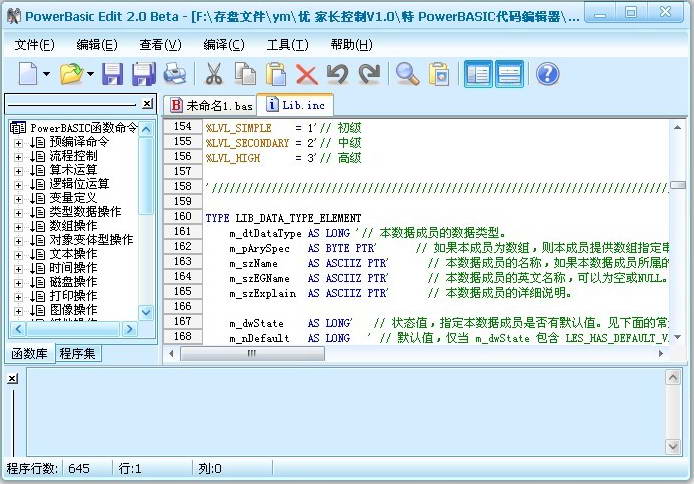
Task: Click the code editor scroll right arrow
Action: click(661, 353)
